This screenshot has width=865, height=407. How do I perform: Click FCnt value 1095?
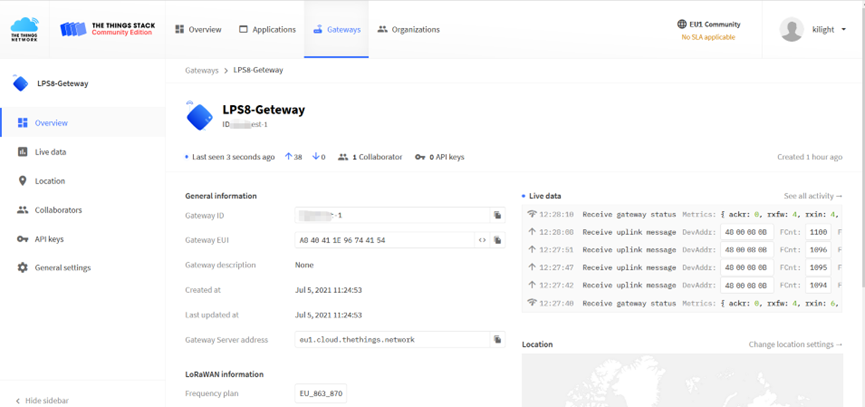[818, 267]
